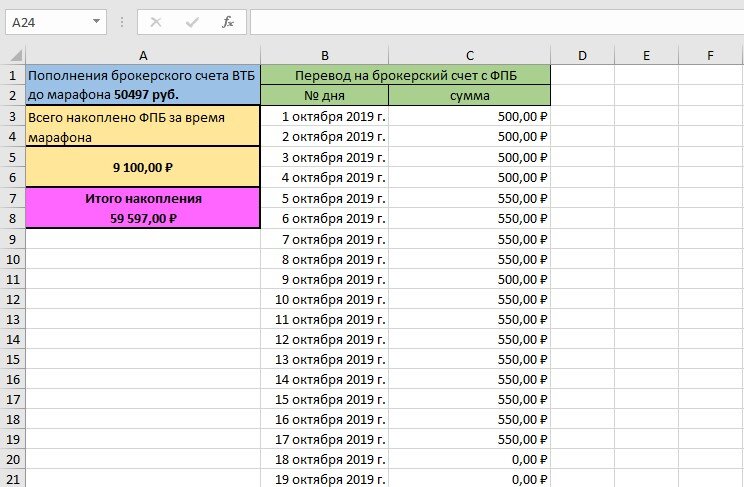Viewport: 744px width, 487px height.
Task: Click the Name Box showing A24
Action: (56, 22)
